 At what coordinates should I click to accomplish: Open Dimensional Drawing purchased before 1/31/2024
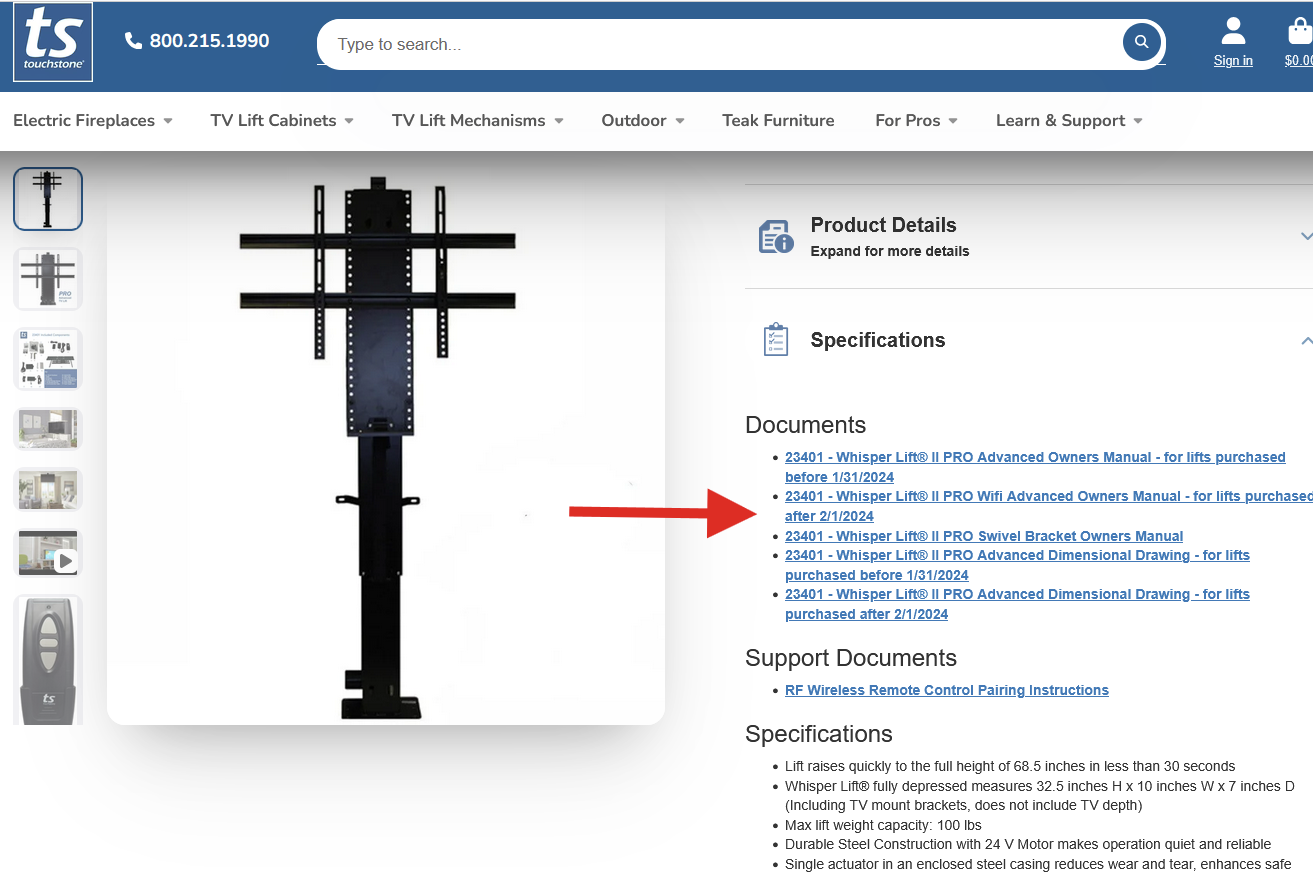pyautogui.click(x=1017, y=565)
